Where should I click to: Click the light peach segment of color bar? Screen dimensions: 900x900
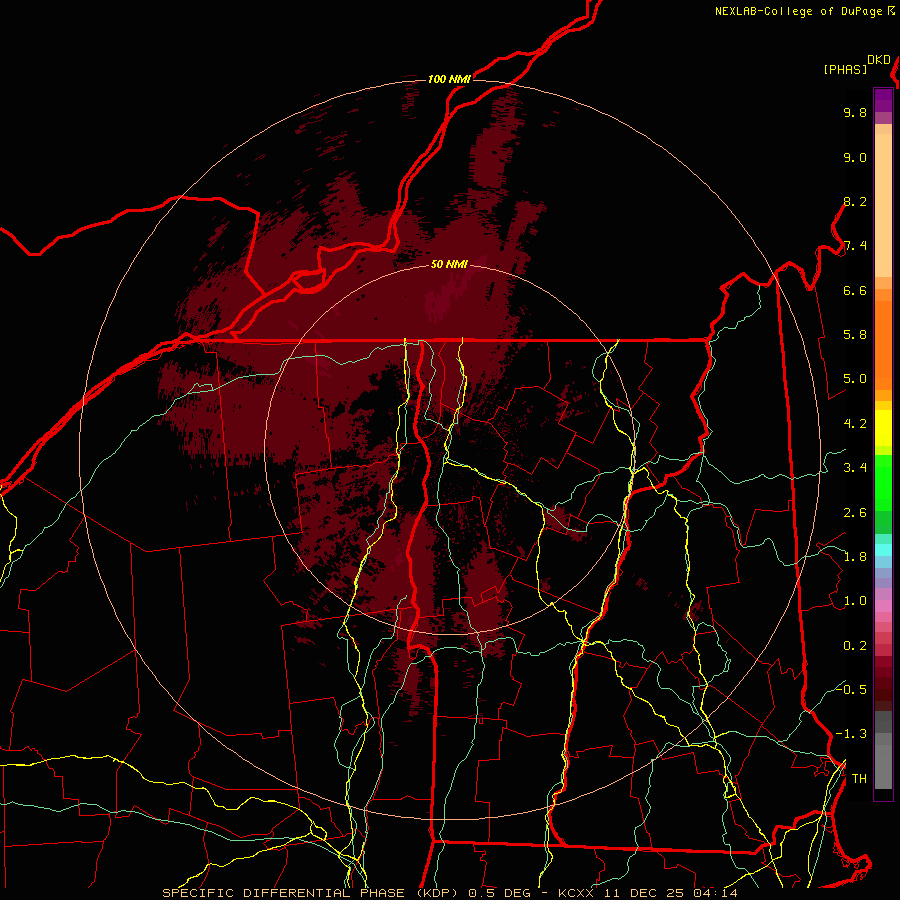[883, 205]
